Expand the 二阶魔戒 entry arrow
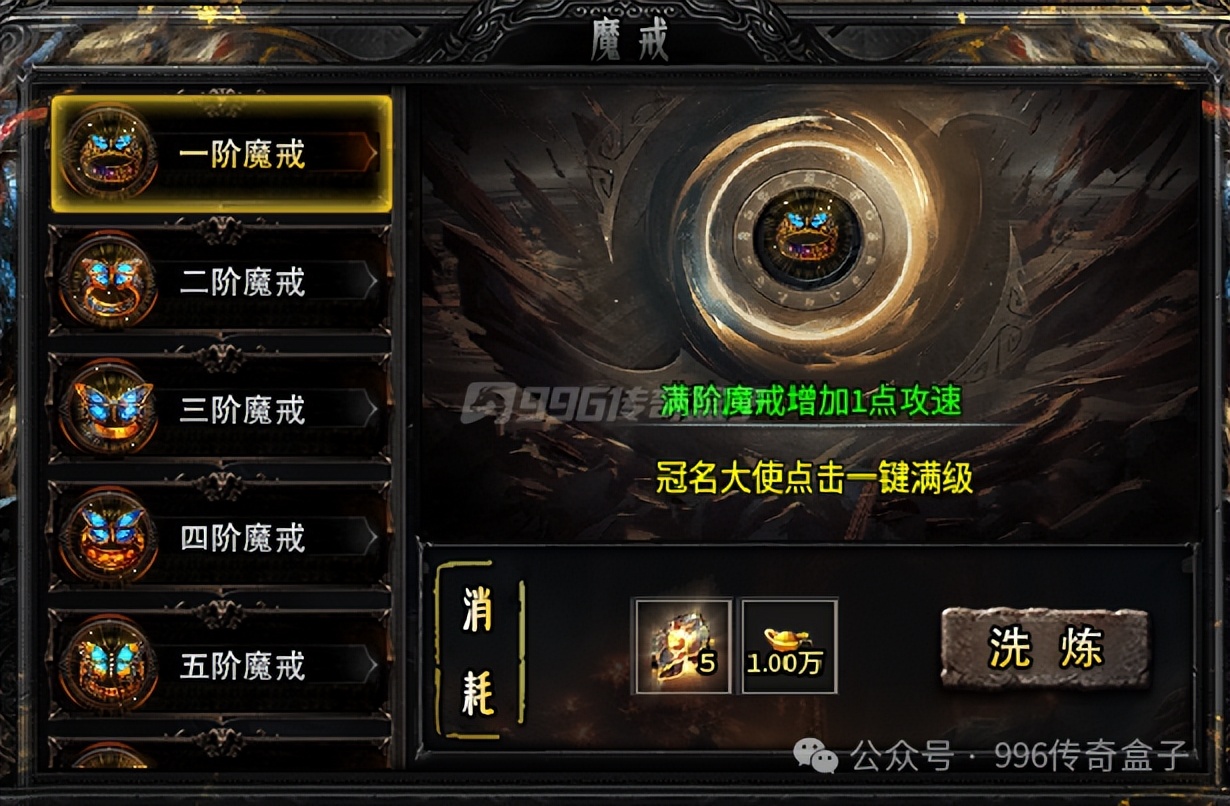 [x=370, y=283]
